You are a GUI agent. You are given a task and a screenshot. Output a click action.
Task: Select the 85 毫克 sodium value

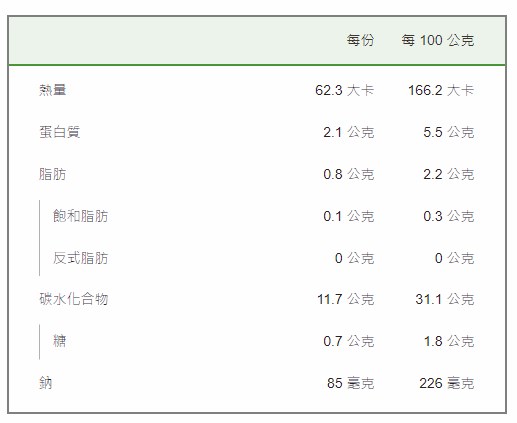(x=350, y=383)
